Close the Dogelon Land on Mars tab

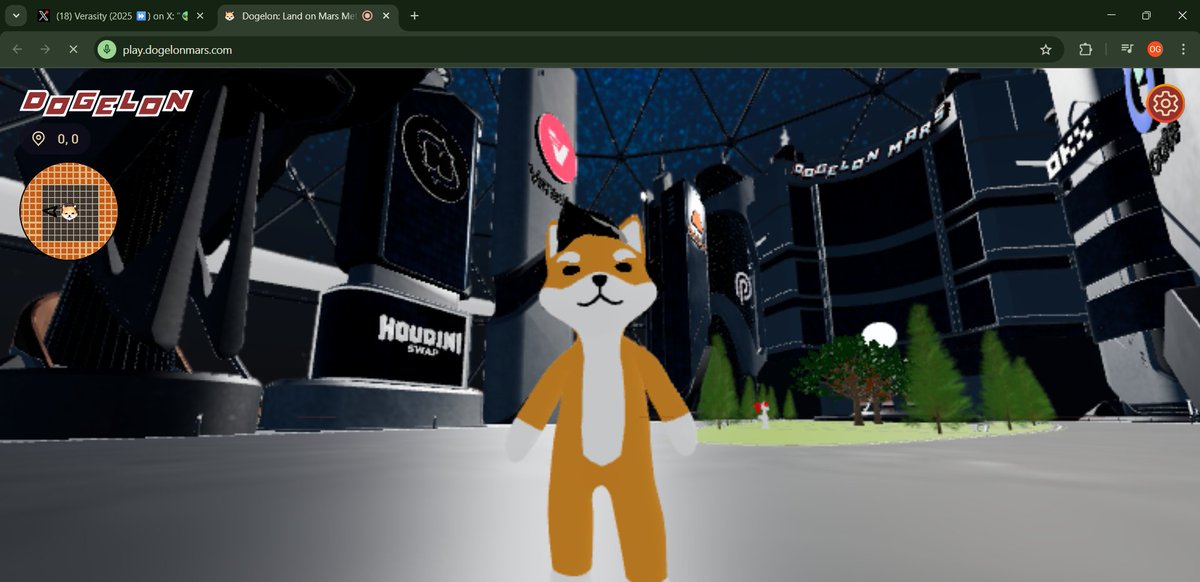(386, 16)
